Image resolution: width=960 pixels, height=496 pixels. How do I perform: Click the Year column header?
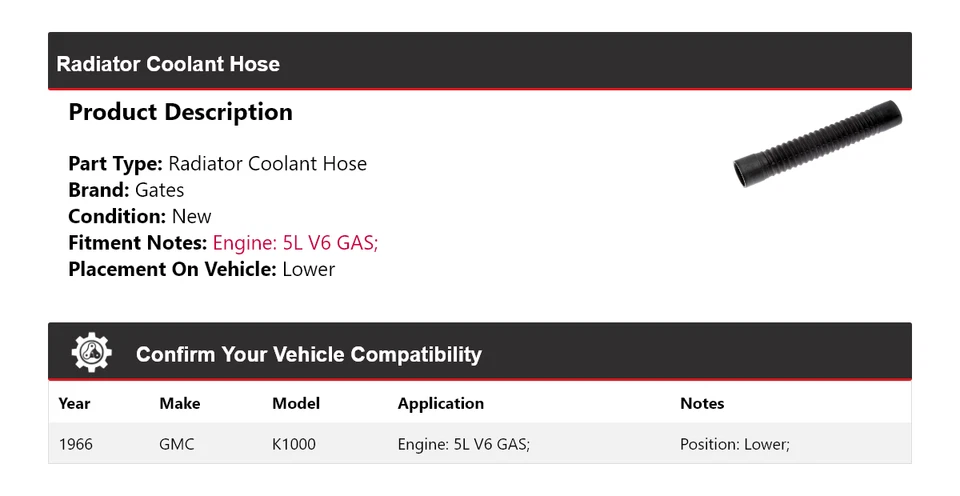click(74, 404)
